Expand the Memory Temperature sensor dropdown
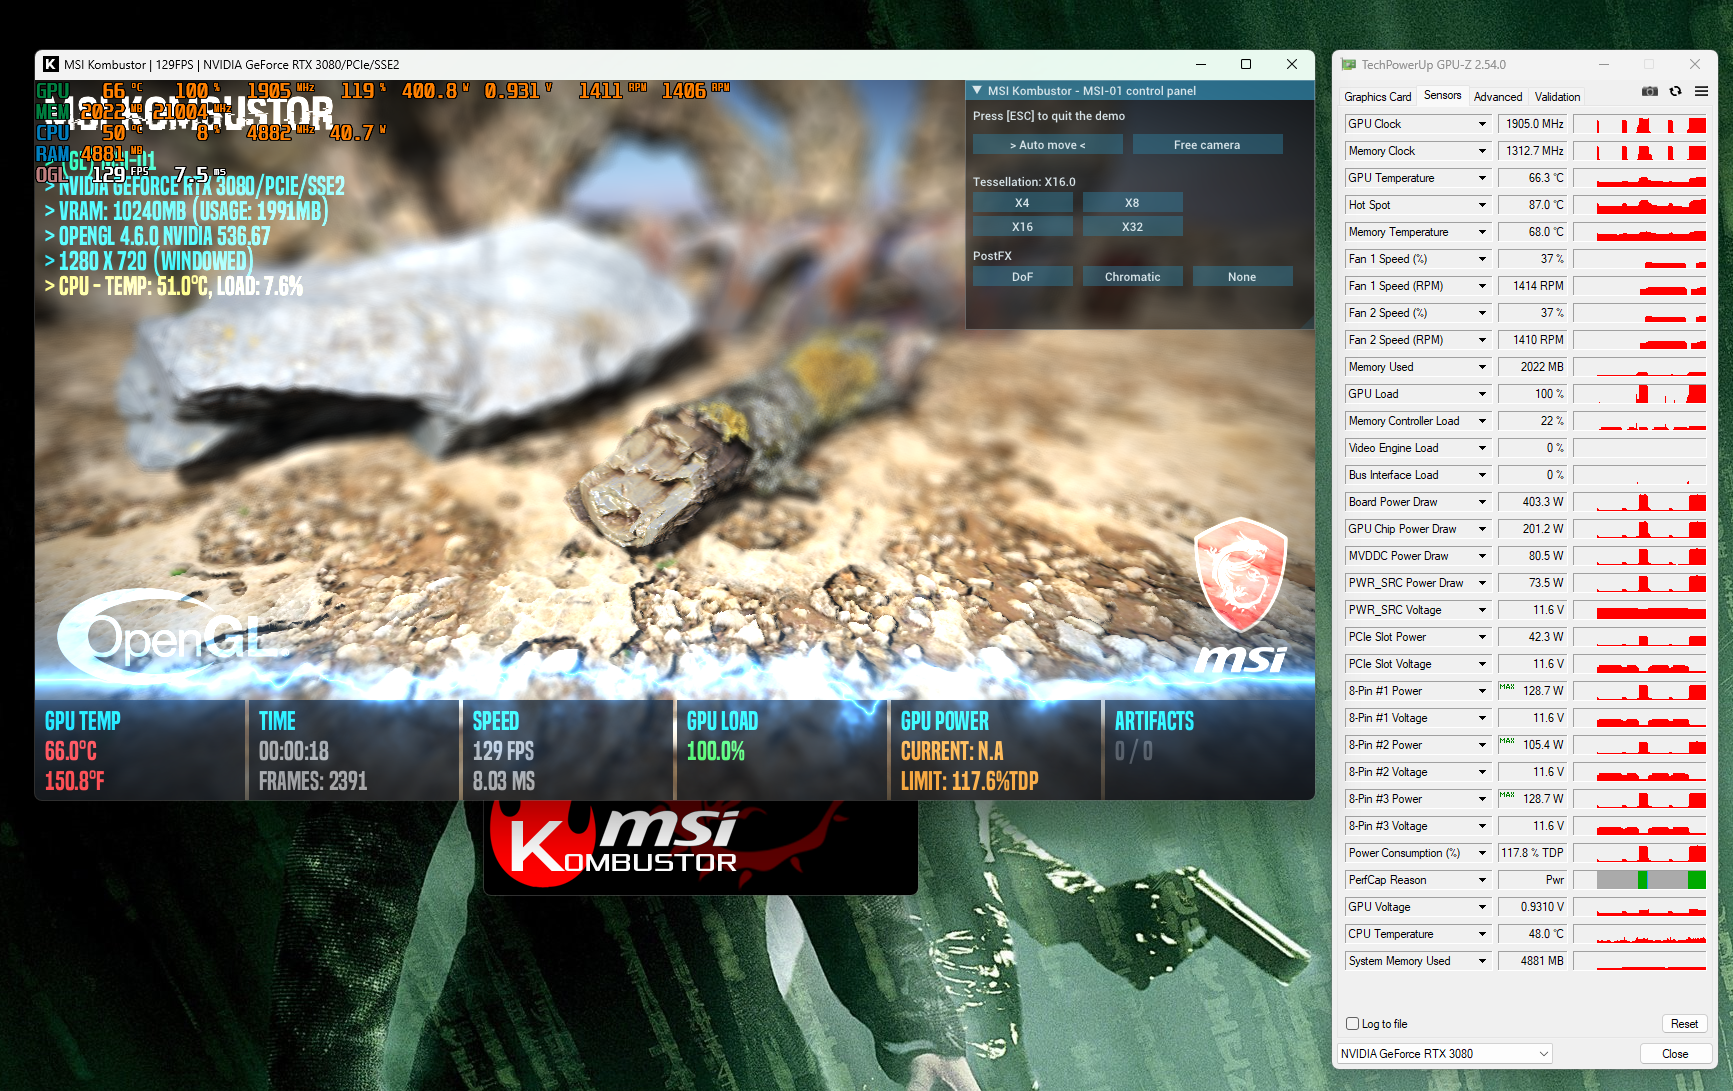 pos(1482,232)
